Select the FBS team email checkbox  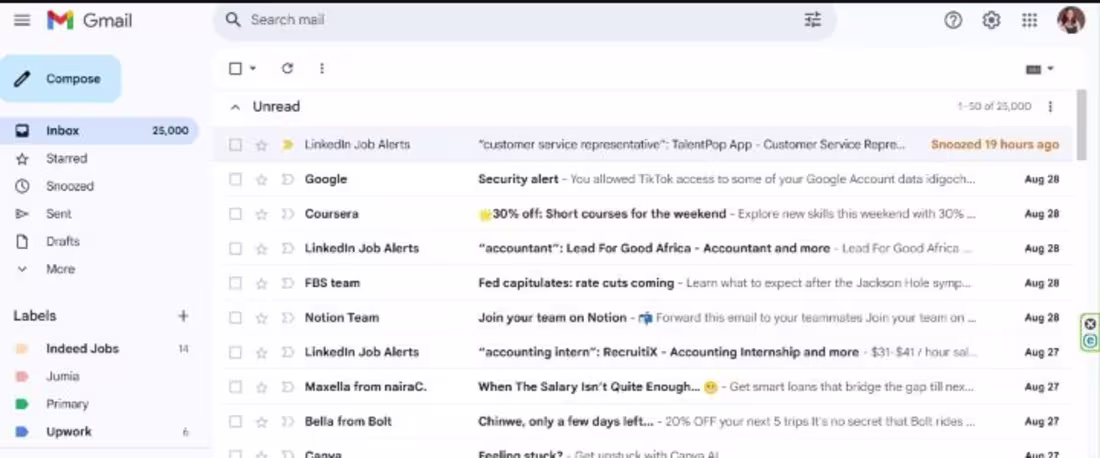tap(236, 283)
